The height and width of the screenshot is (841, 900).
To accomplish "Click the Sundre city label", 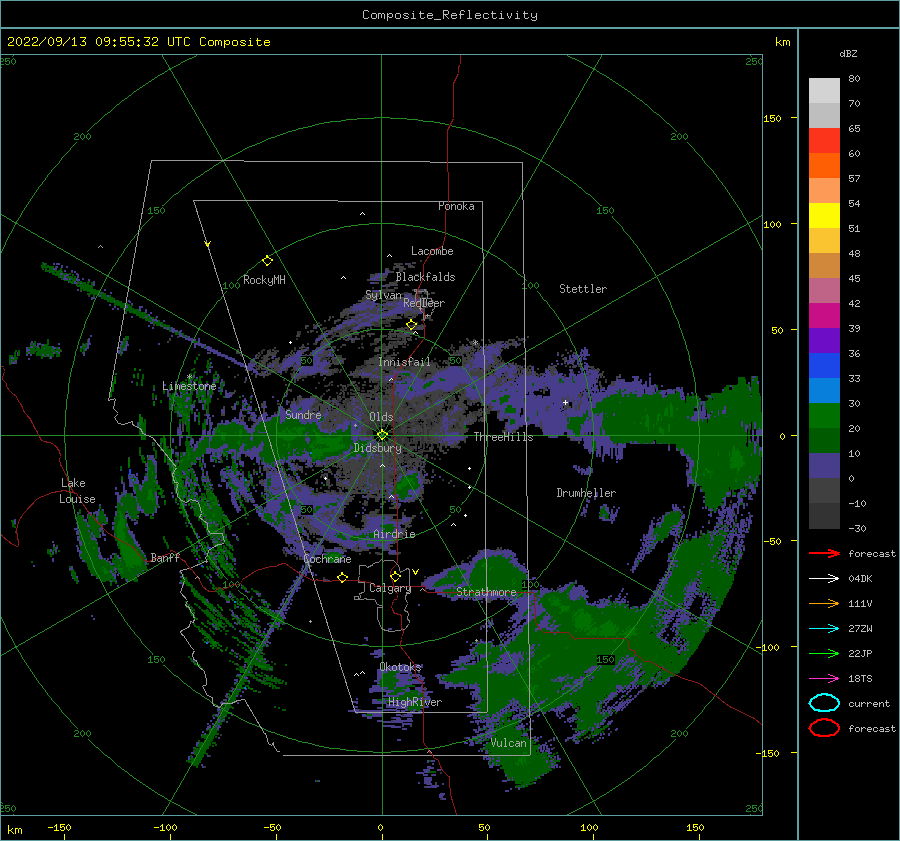I will (303, 415).
